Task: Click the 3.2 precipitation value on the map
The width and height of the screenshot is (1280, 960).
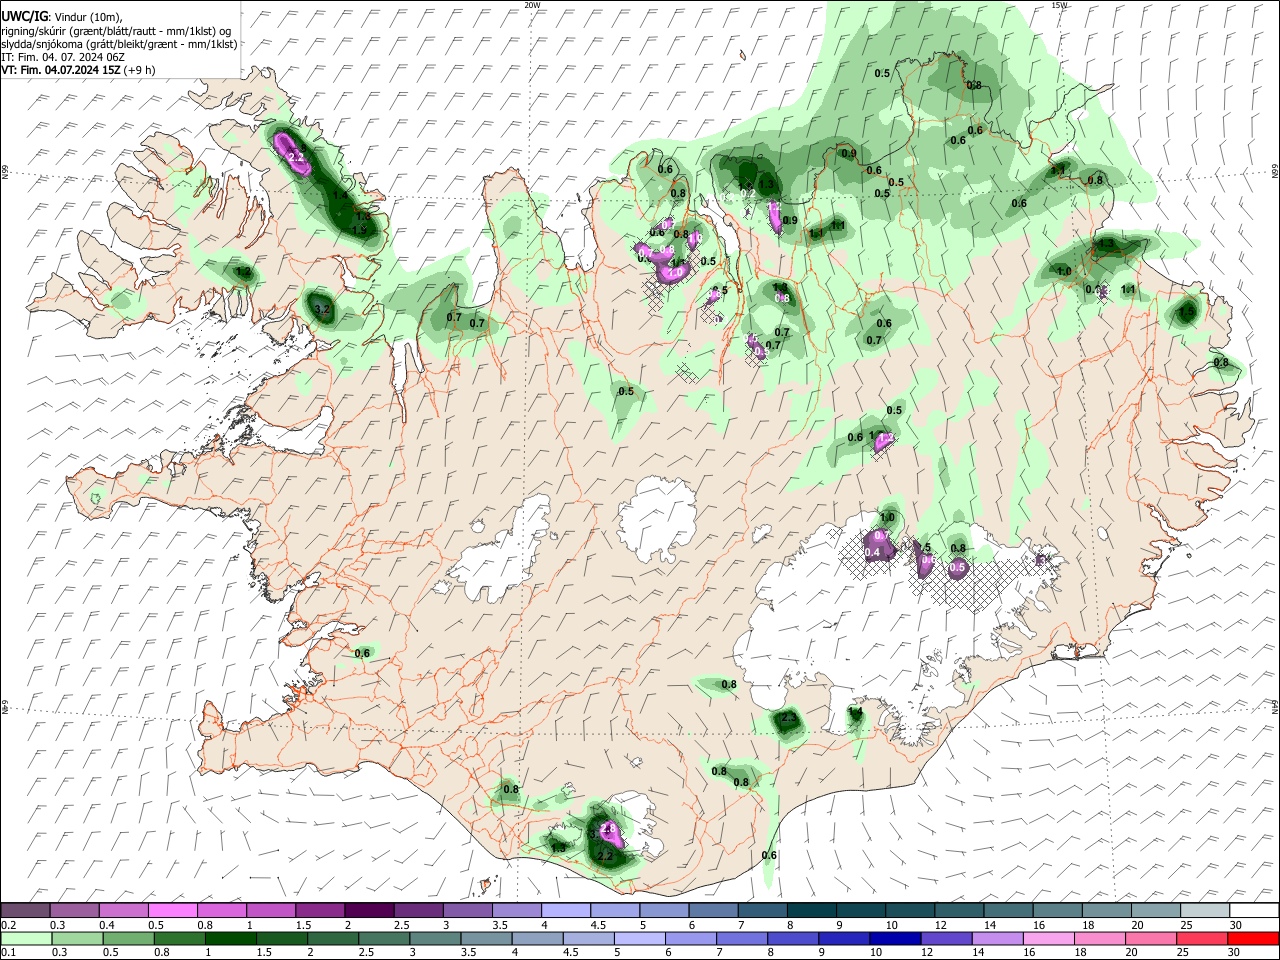Action: (x=322, y=311)
